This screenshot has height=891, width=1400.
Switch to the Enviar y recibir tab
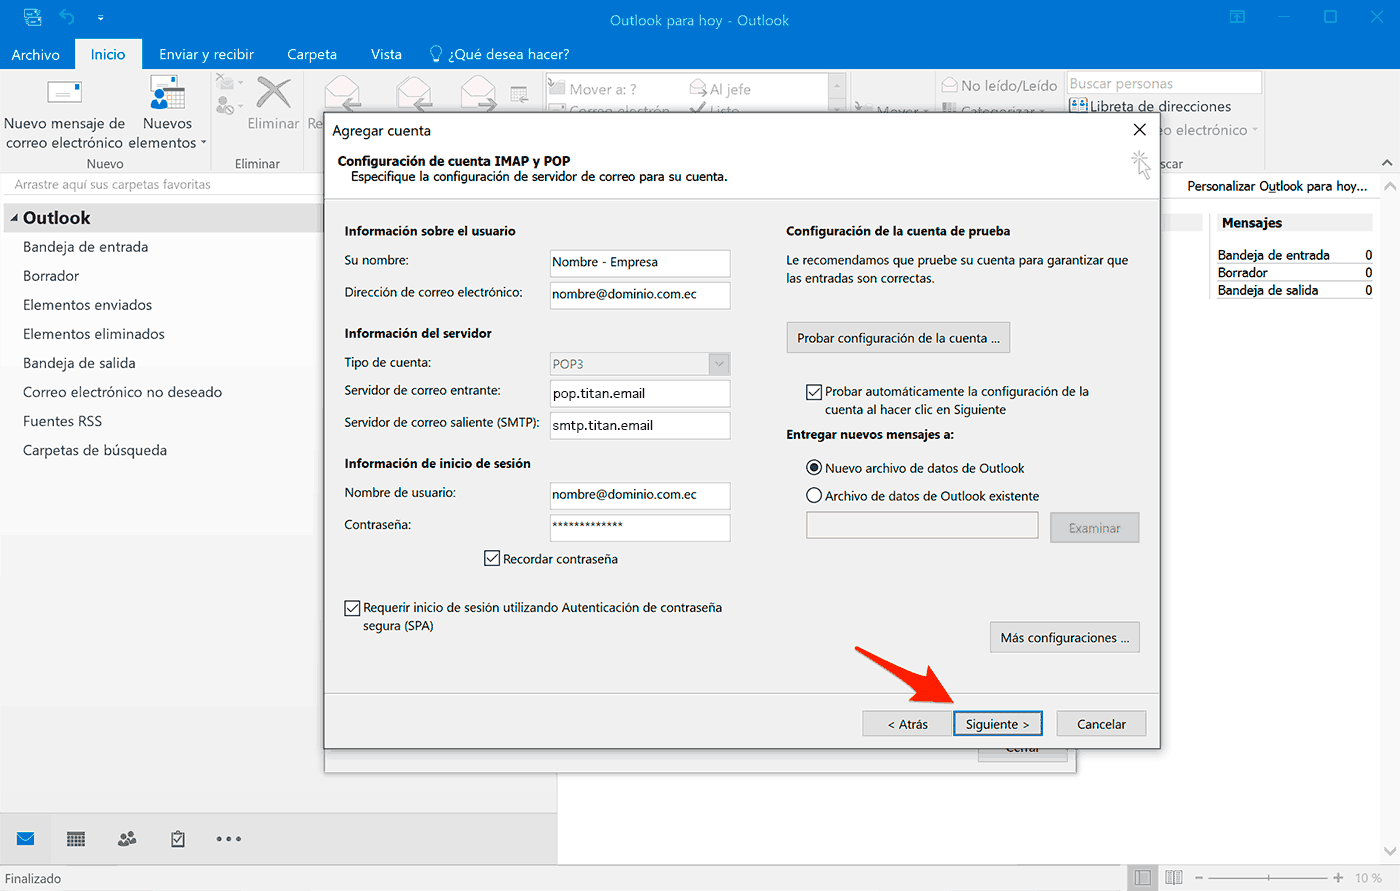tap(206, 54)
